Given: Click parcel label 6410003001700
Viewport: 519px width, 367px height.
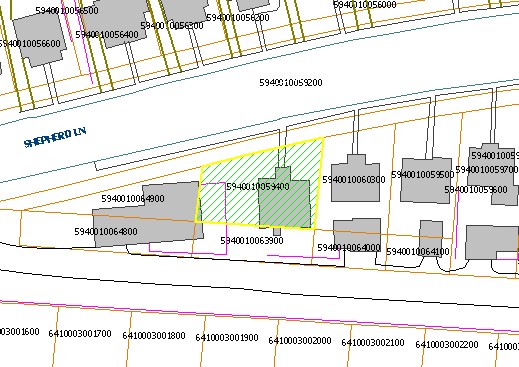Looking at the screenshot, I should [80, 334].
